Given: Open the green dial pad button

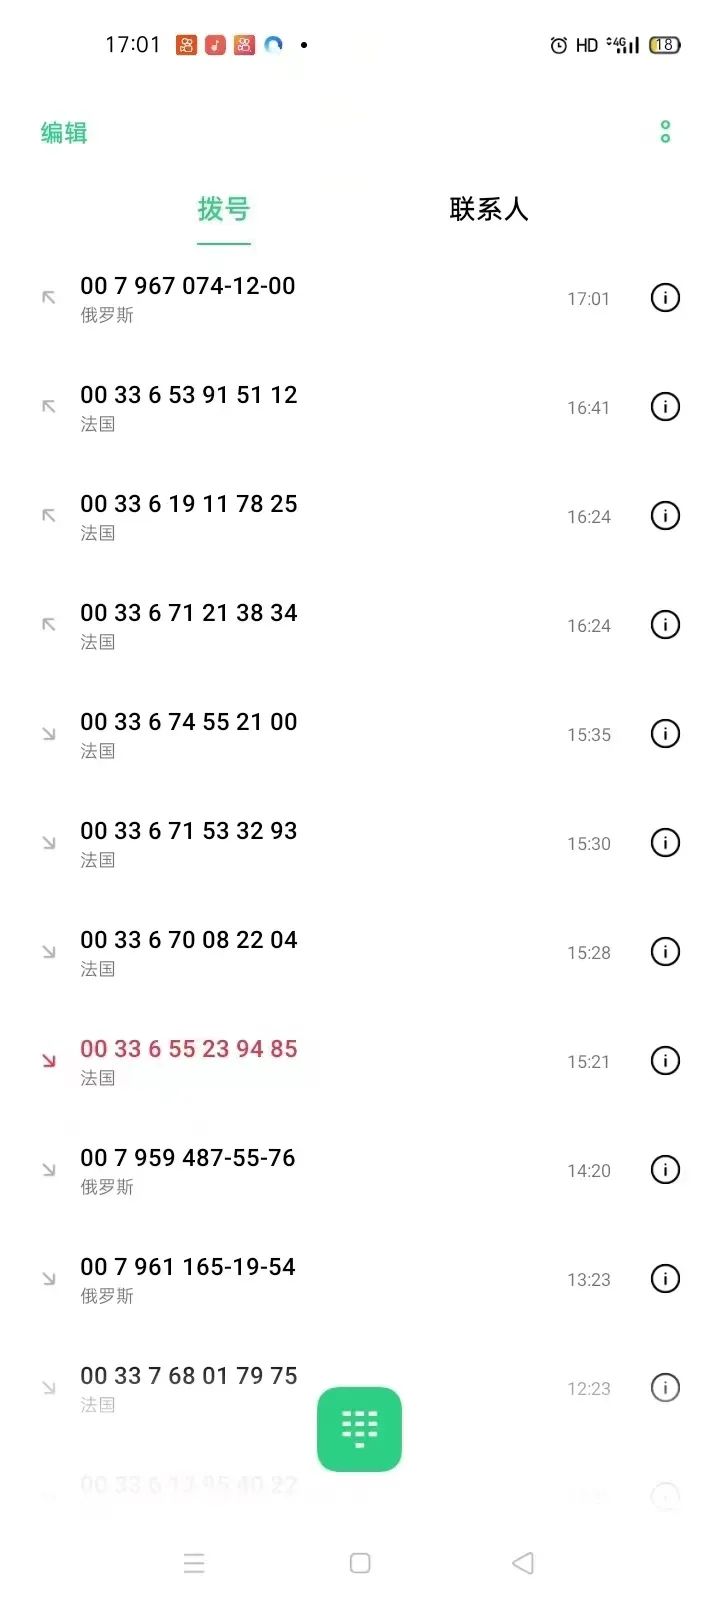Looking at the screenshot, I should [x=359, y=1429].
